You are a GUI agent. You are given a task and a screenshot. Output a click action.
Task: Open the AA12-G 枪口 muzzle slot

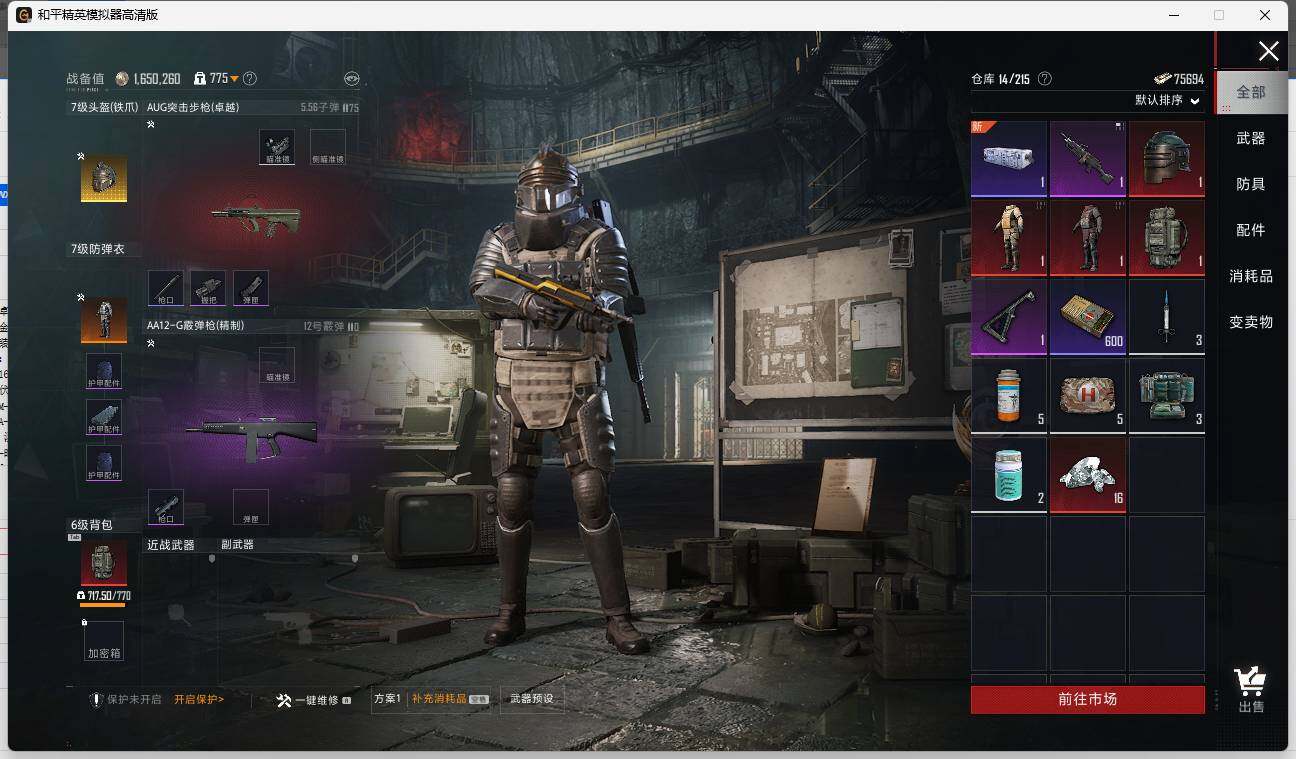point(166,507)
